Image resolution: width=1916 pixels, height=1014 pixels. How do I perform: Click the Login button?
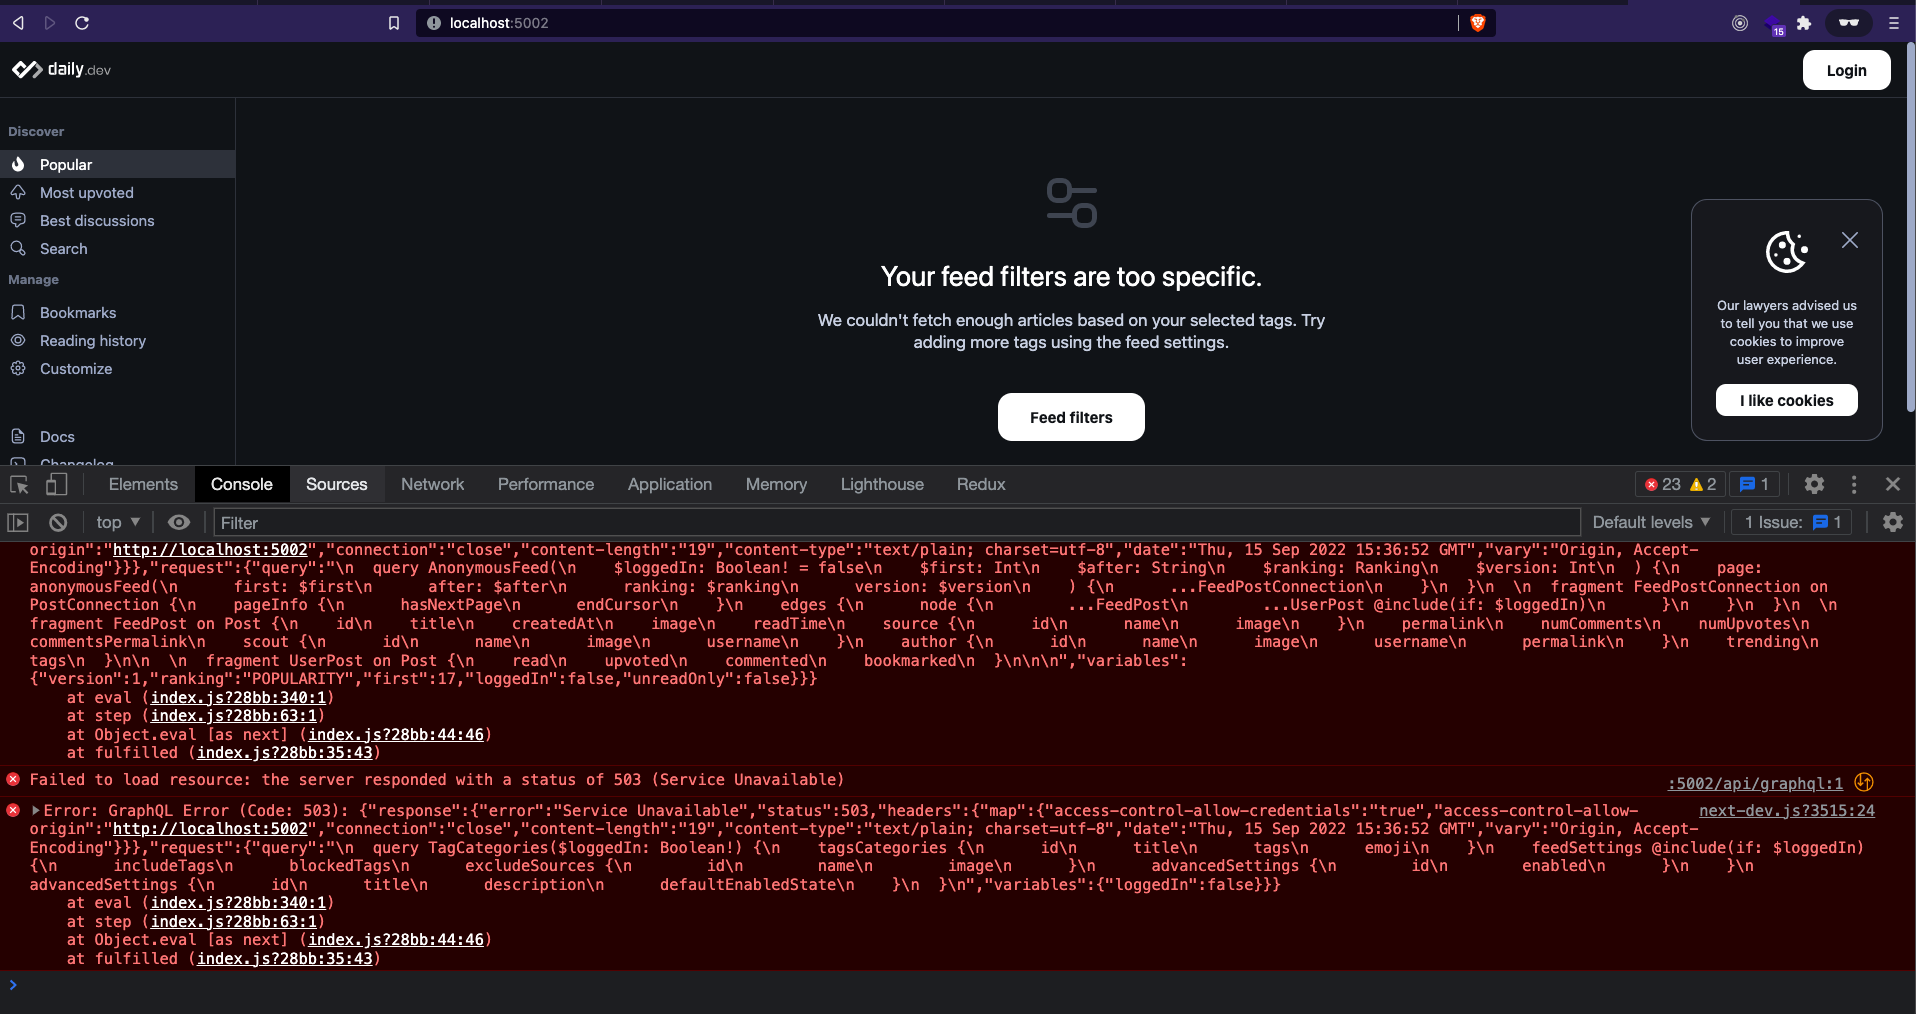(1846, 70)
